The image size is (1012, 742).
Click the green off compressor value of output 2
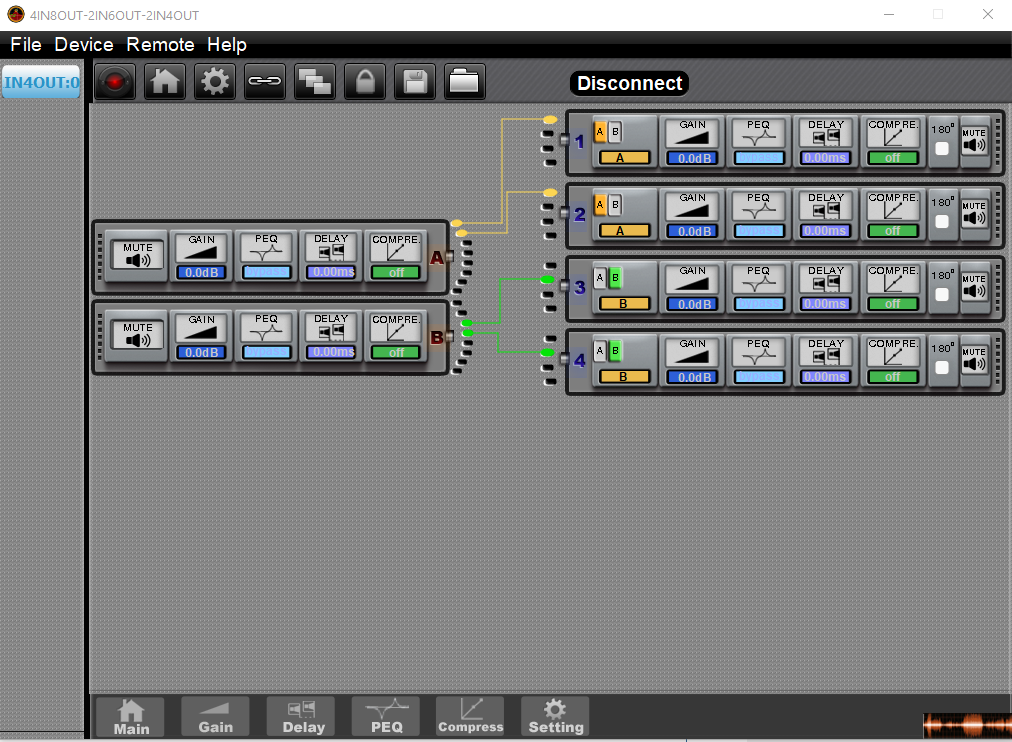(x=893, y=231)
